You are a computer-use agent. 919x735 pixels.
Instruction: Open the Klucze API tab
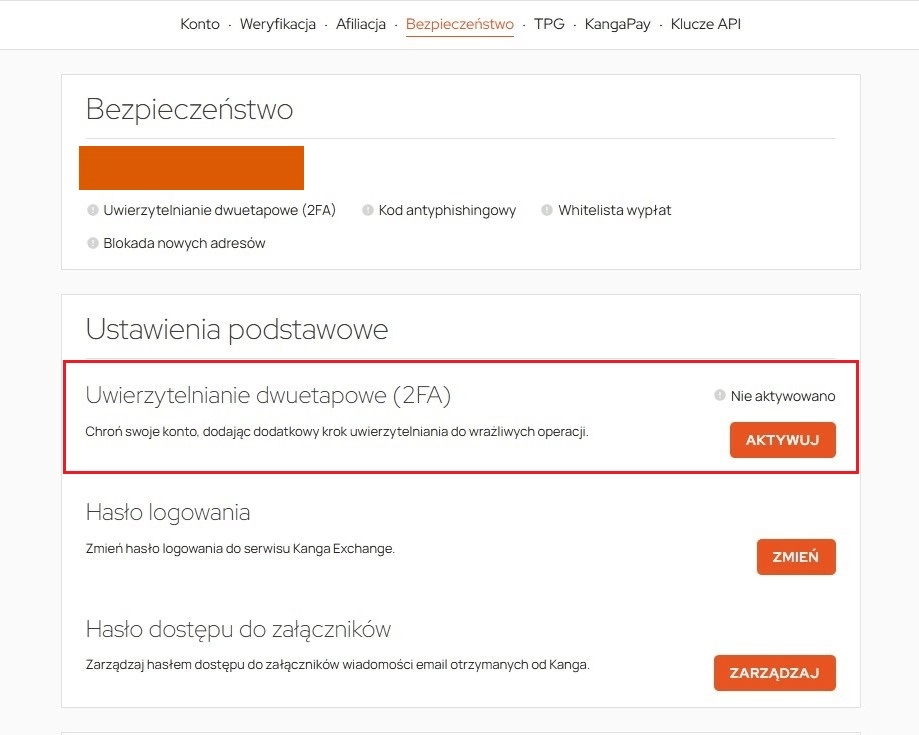[706, 24]
